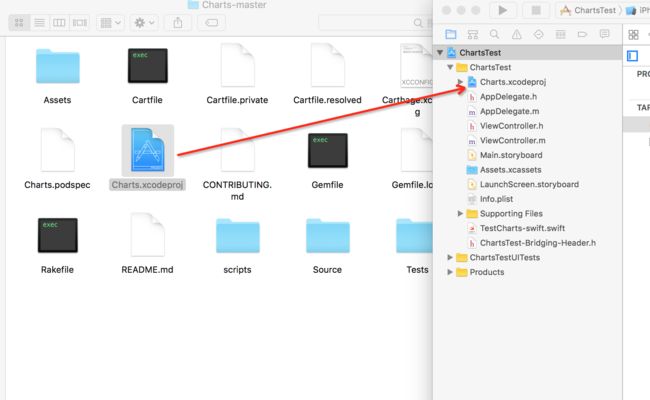Show the Debug navigator
650x400 pixels.
point(560,34)
